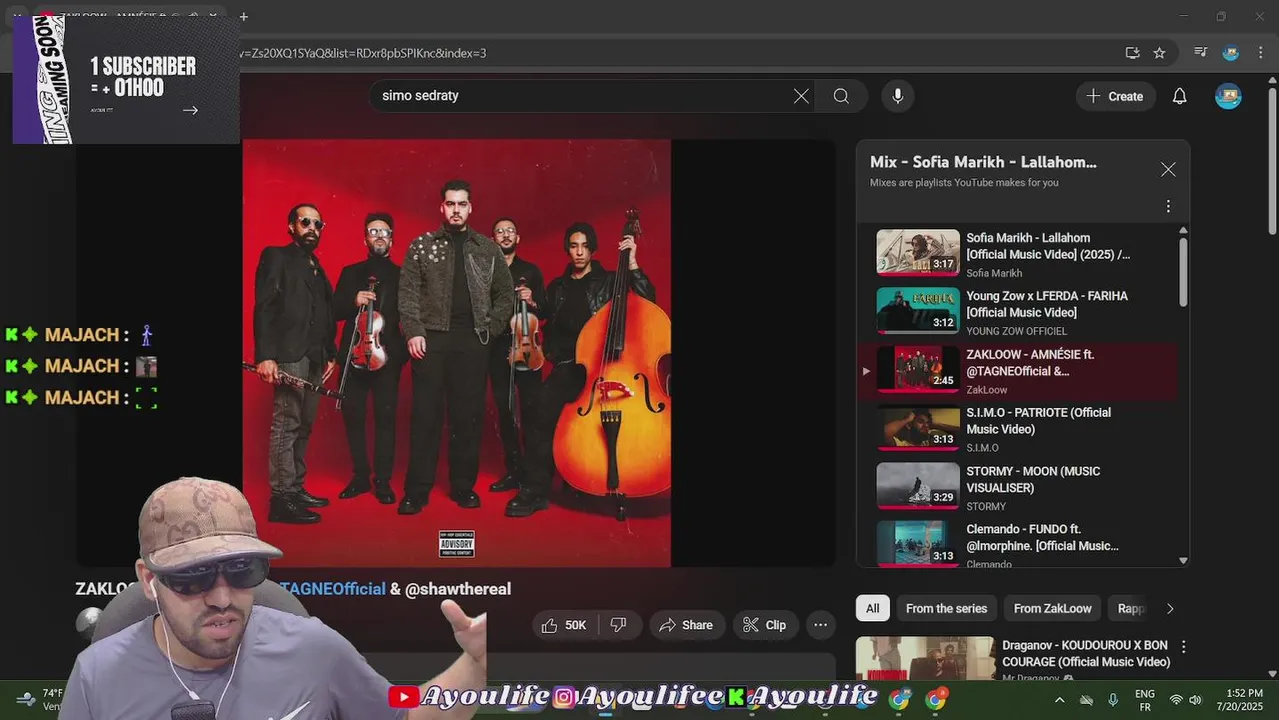Close the Mix playlist panel
Viewport: 1279px width, 720px height.
(1168, 170)
